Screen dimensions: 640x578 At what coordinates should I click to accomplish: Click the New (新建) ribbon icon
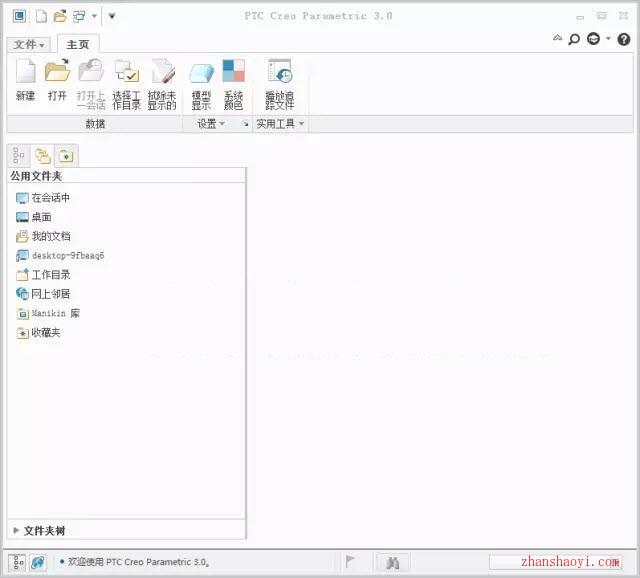25,71
